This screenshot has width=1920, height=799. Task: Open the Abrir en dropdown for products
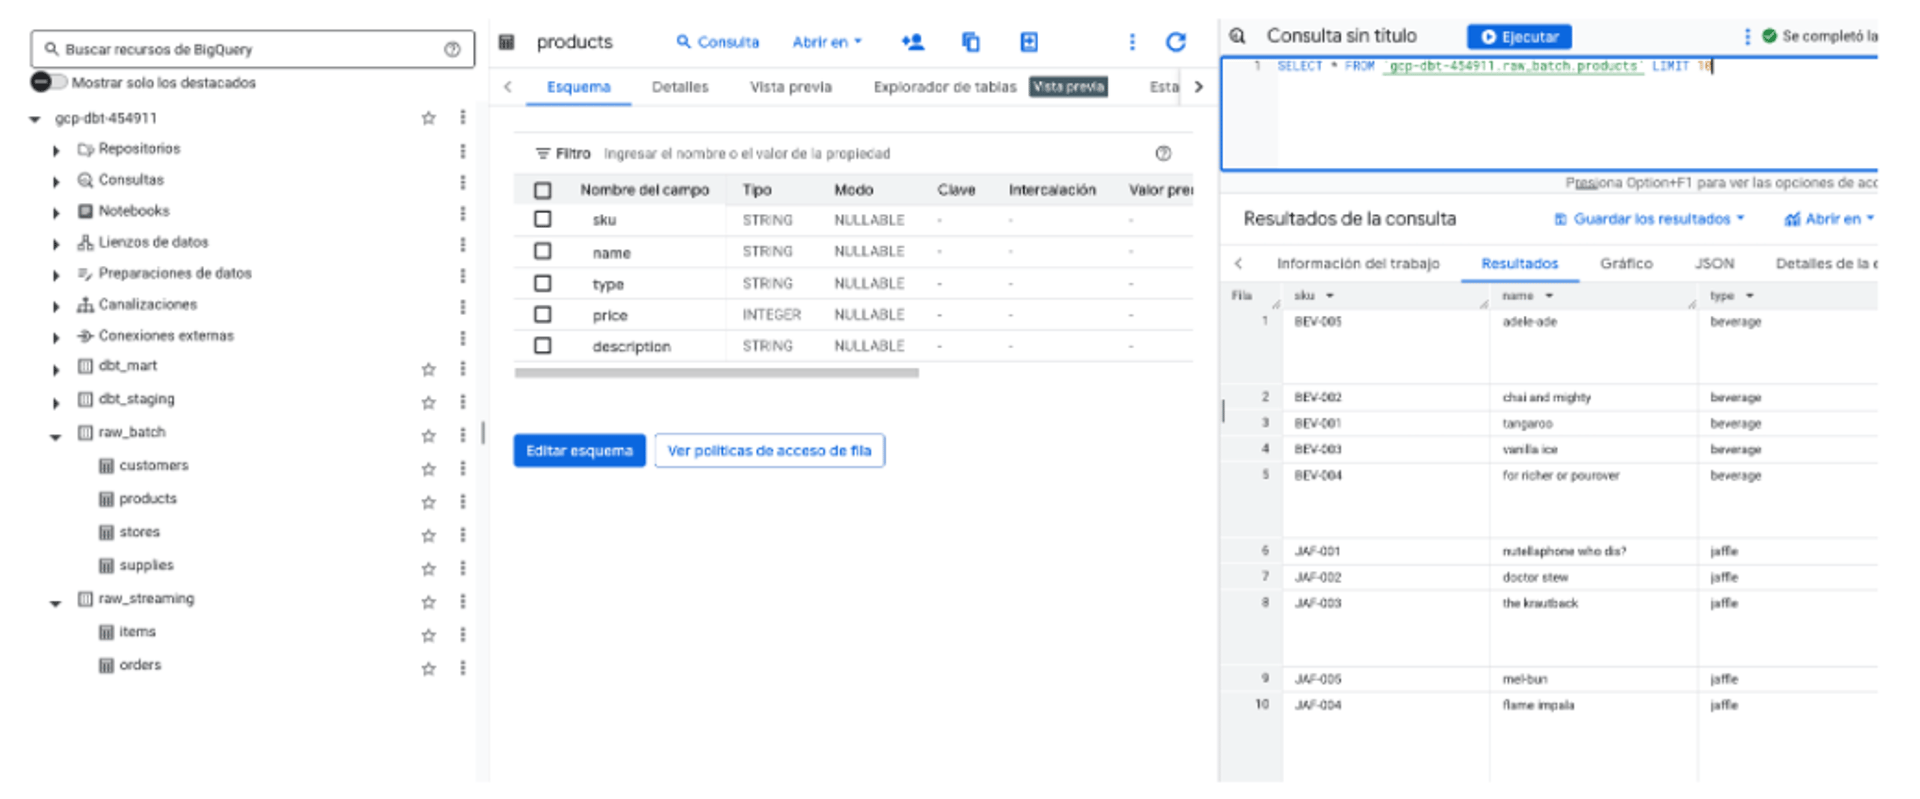827,42
